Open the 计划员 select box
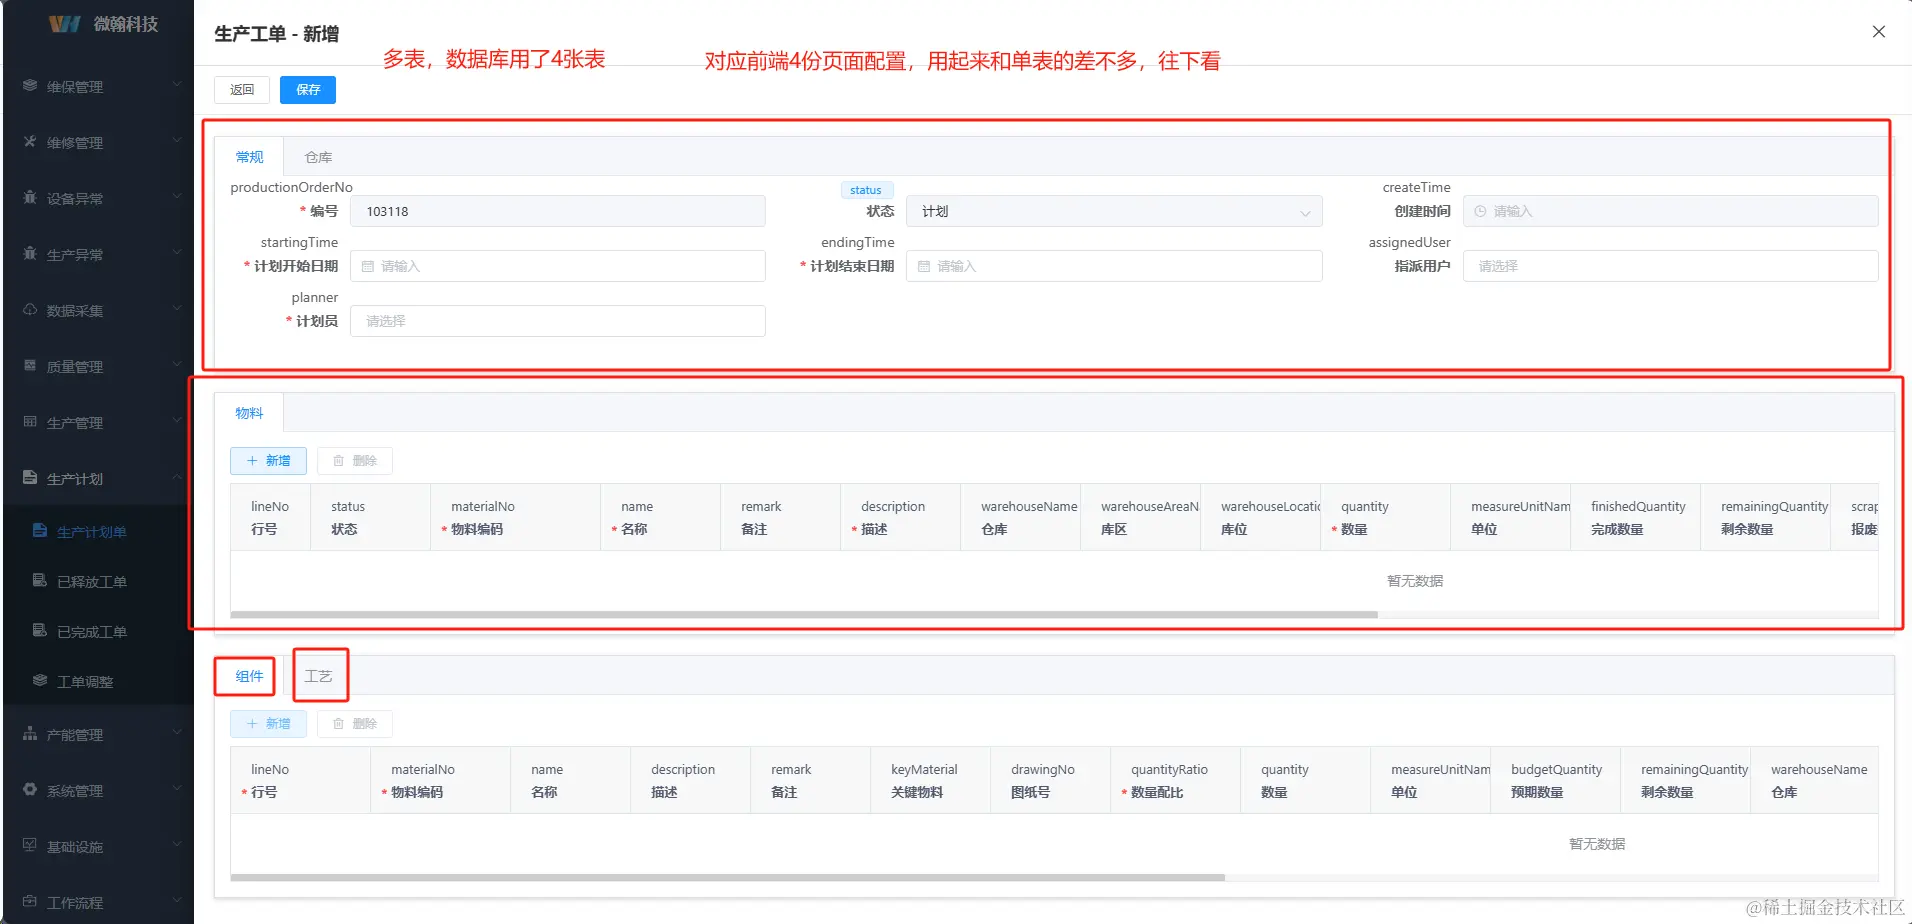Screen dimensions: 1912x924 coord(558,321)
